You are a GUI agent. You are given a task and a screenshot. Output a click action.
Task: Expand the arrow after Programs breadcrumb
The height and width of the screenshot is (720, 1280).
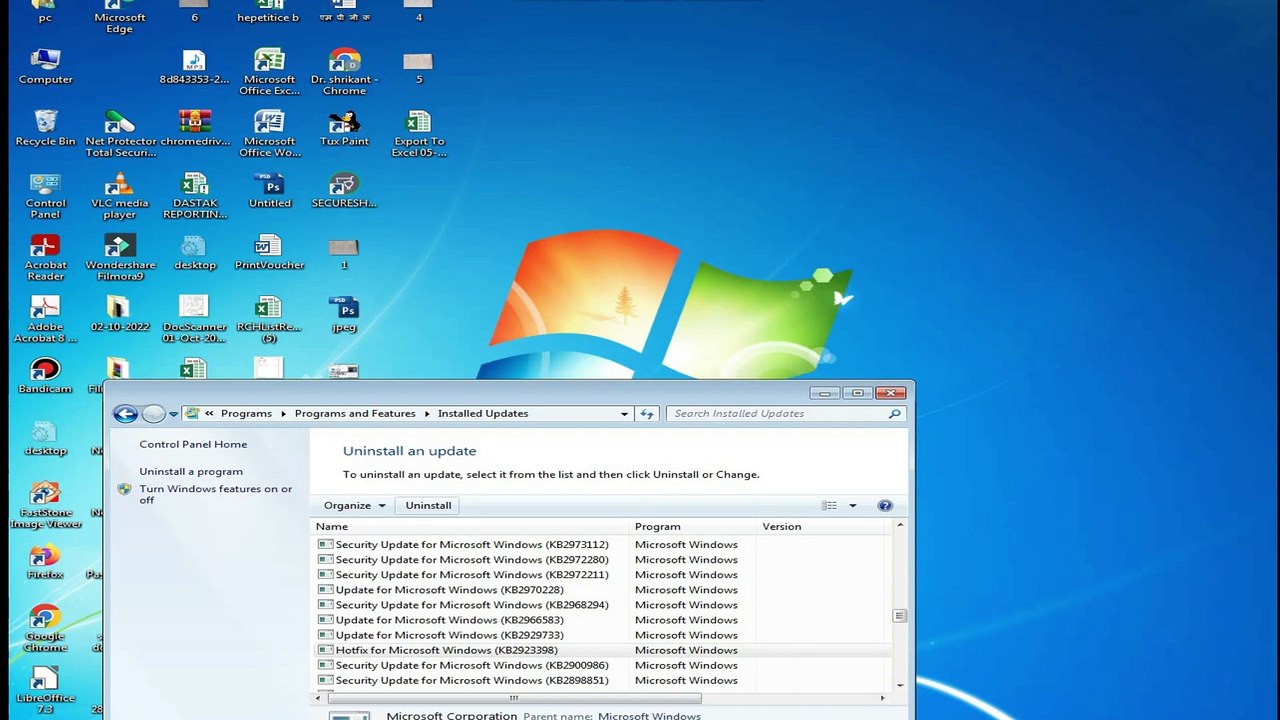283,414
